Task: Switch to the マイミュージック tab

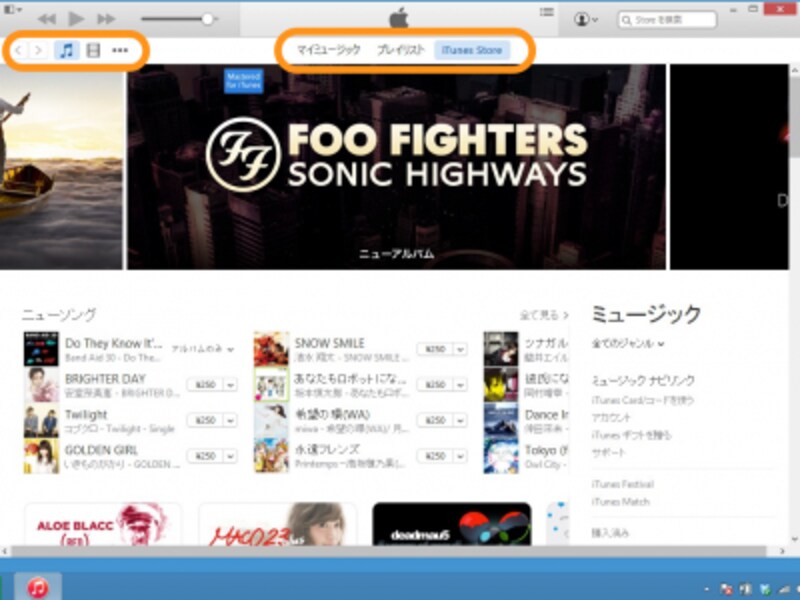Action: [329, 50]
